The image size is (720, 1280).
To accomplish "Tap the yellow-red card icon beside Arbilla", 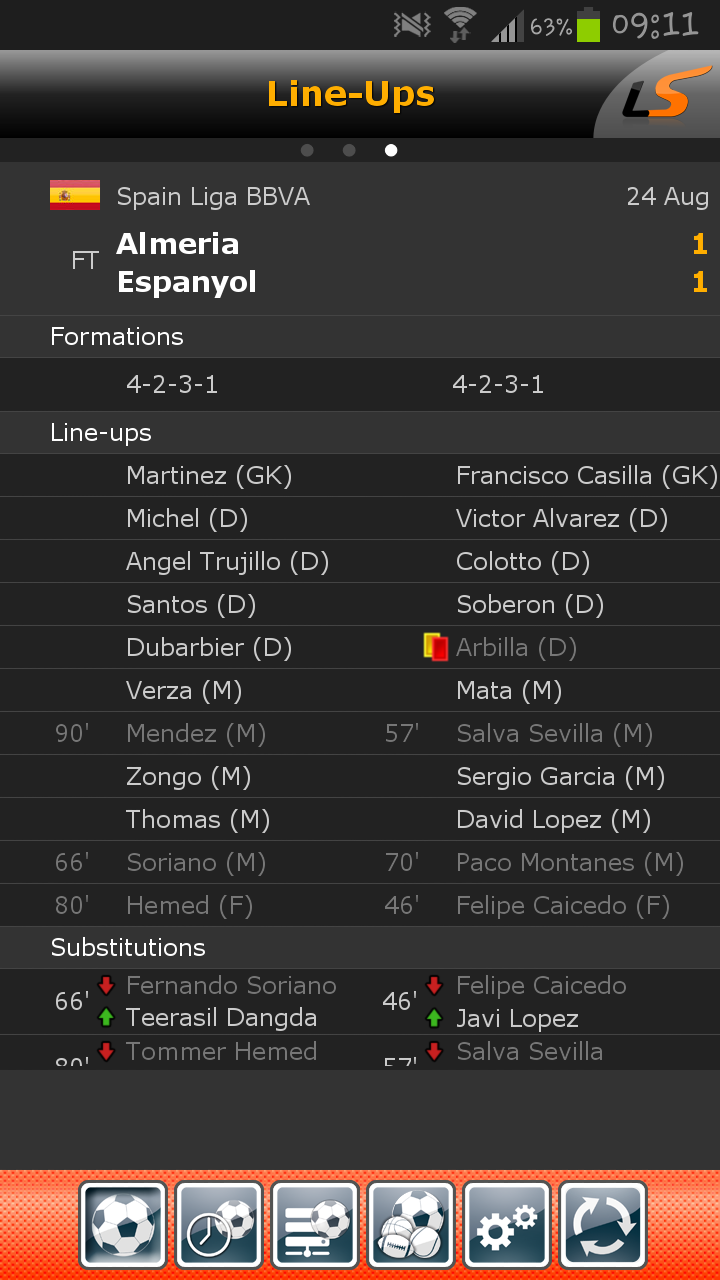I will (436, 647).
